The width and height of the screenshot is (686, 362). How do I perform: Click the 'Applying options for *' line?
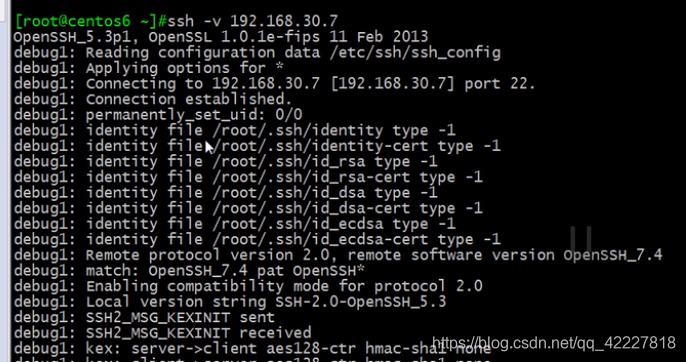click(149, 68)
